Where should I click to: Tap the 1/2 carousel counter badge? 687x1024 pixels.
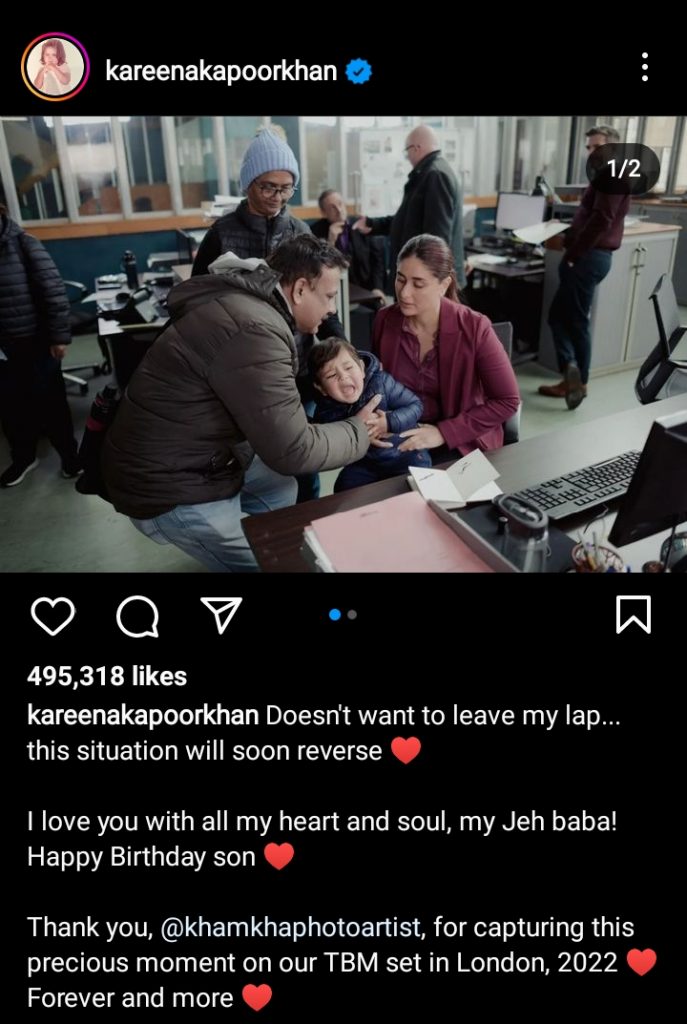[x=623, y=168]
